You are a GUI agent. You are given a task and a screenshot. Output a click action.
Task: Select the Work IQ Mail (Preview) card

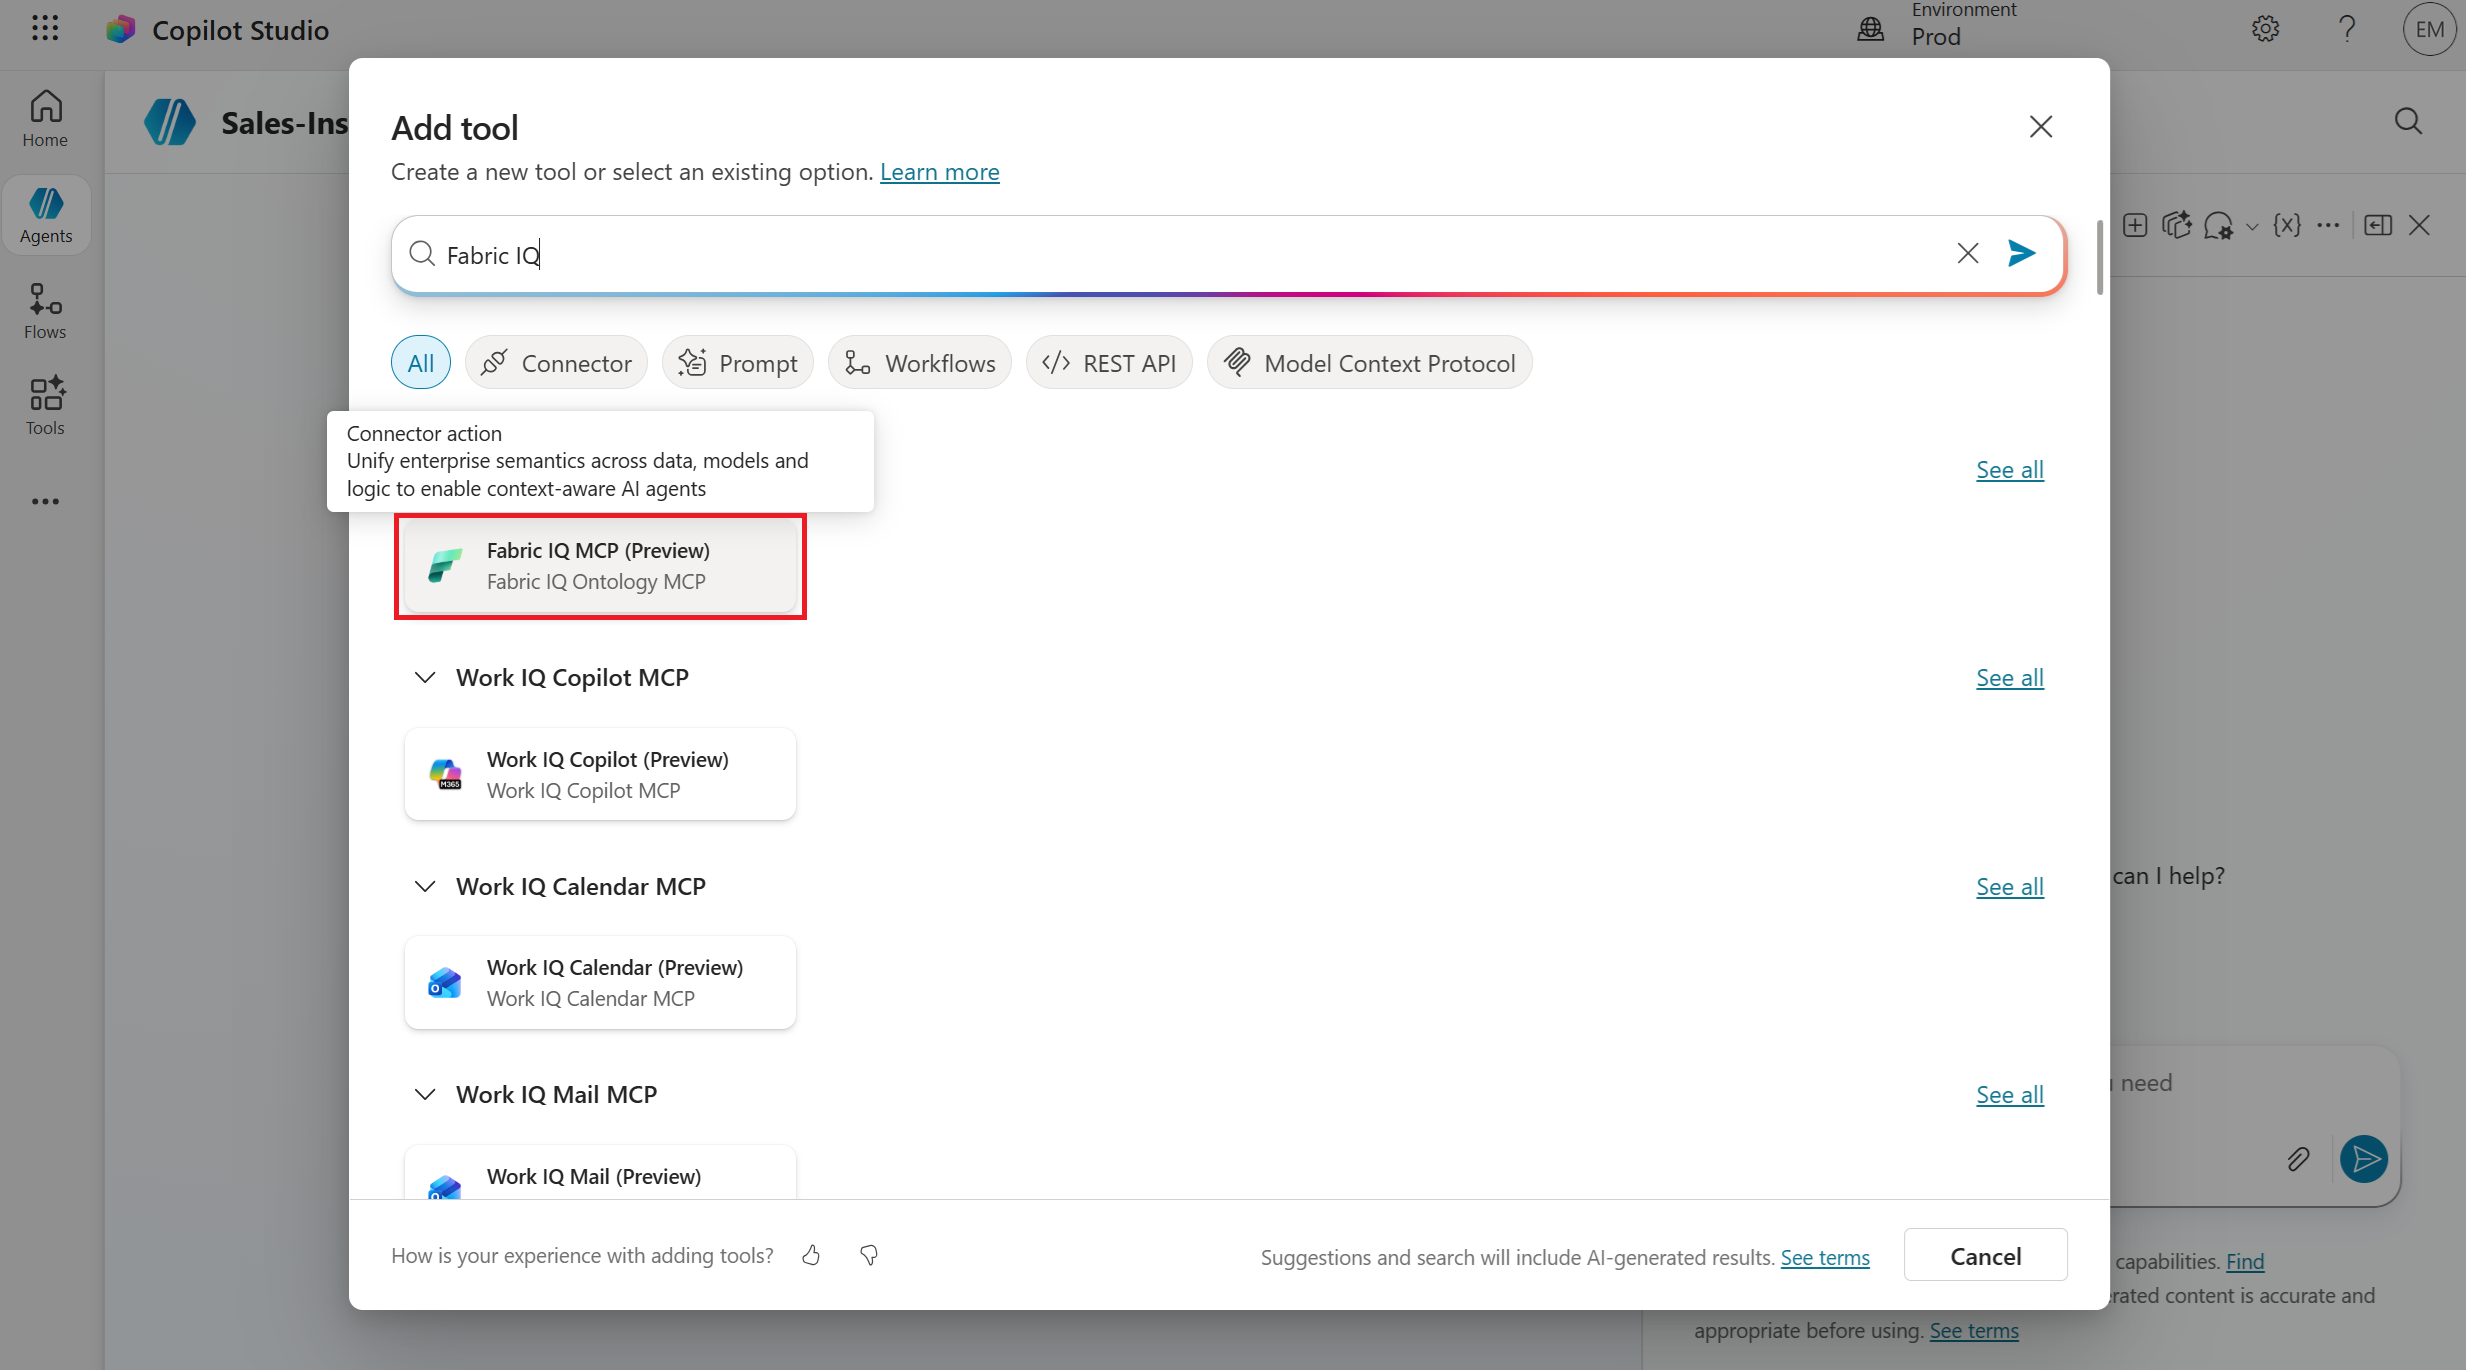point(600,1172)
